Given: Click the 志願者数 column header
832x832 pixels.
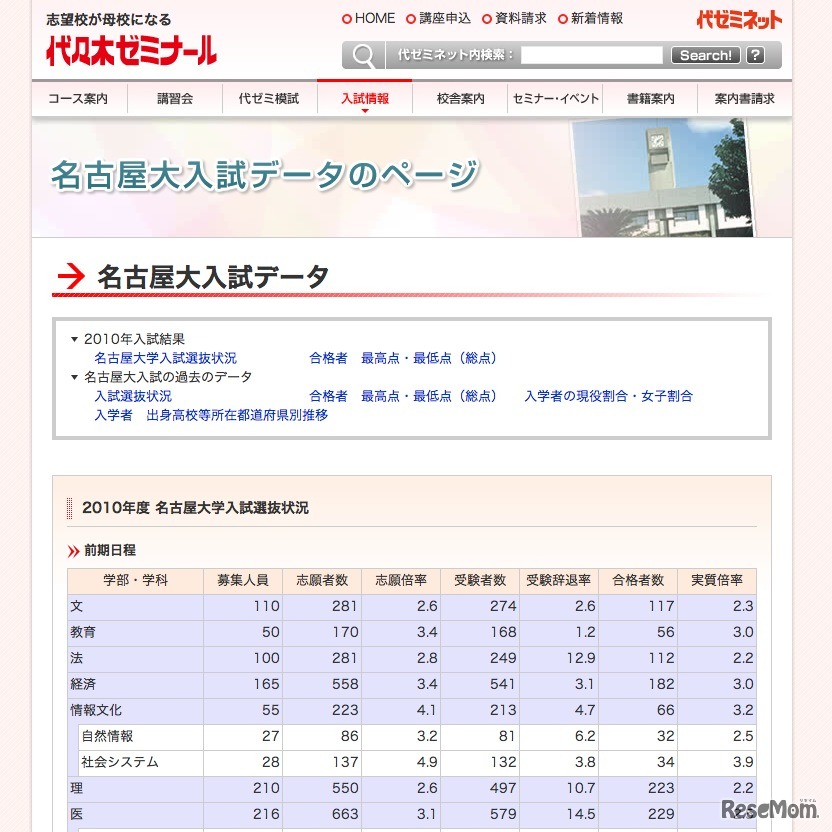Looking at the screenshot, I should [x=322, y=580].
